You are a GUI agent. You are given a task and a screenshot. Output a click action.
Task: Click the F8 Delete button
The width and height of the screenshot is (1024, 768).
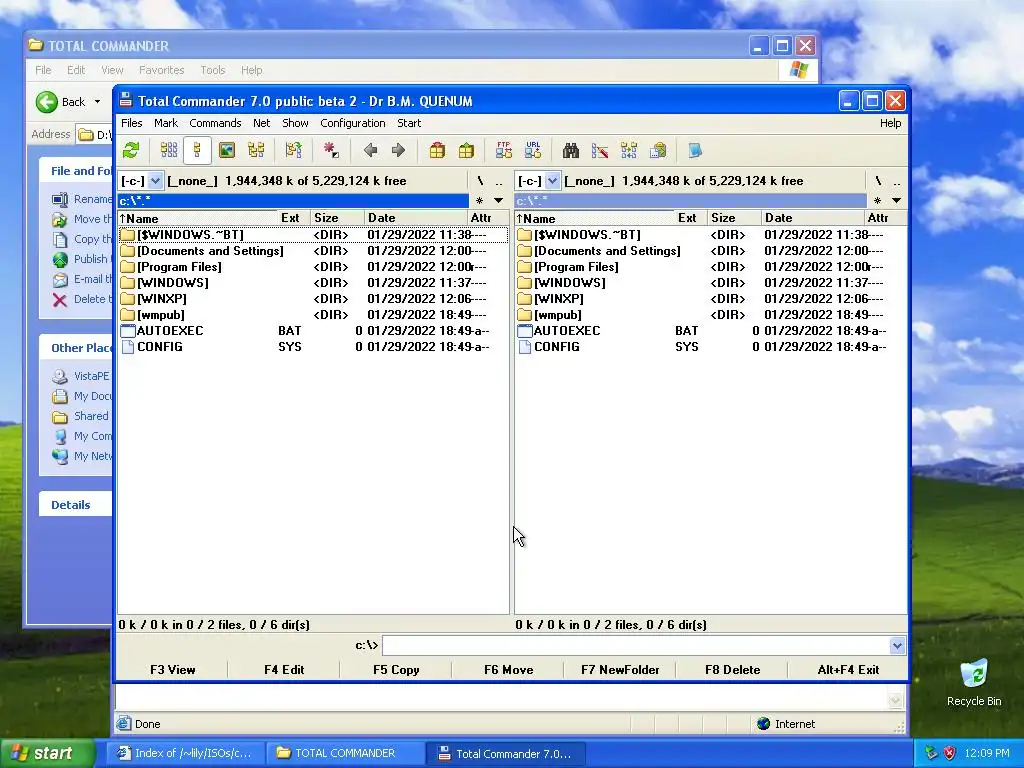(x=732, y=669)
